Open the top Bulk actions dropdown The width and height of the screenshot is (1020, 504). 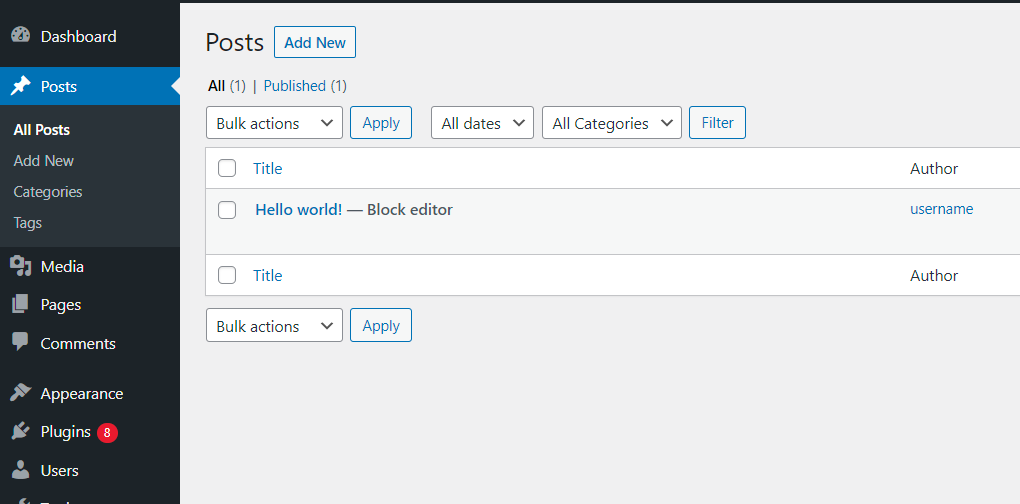[275, 123]
